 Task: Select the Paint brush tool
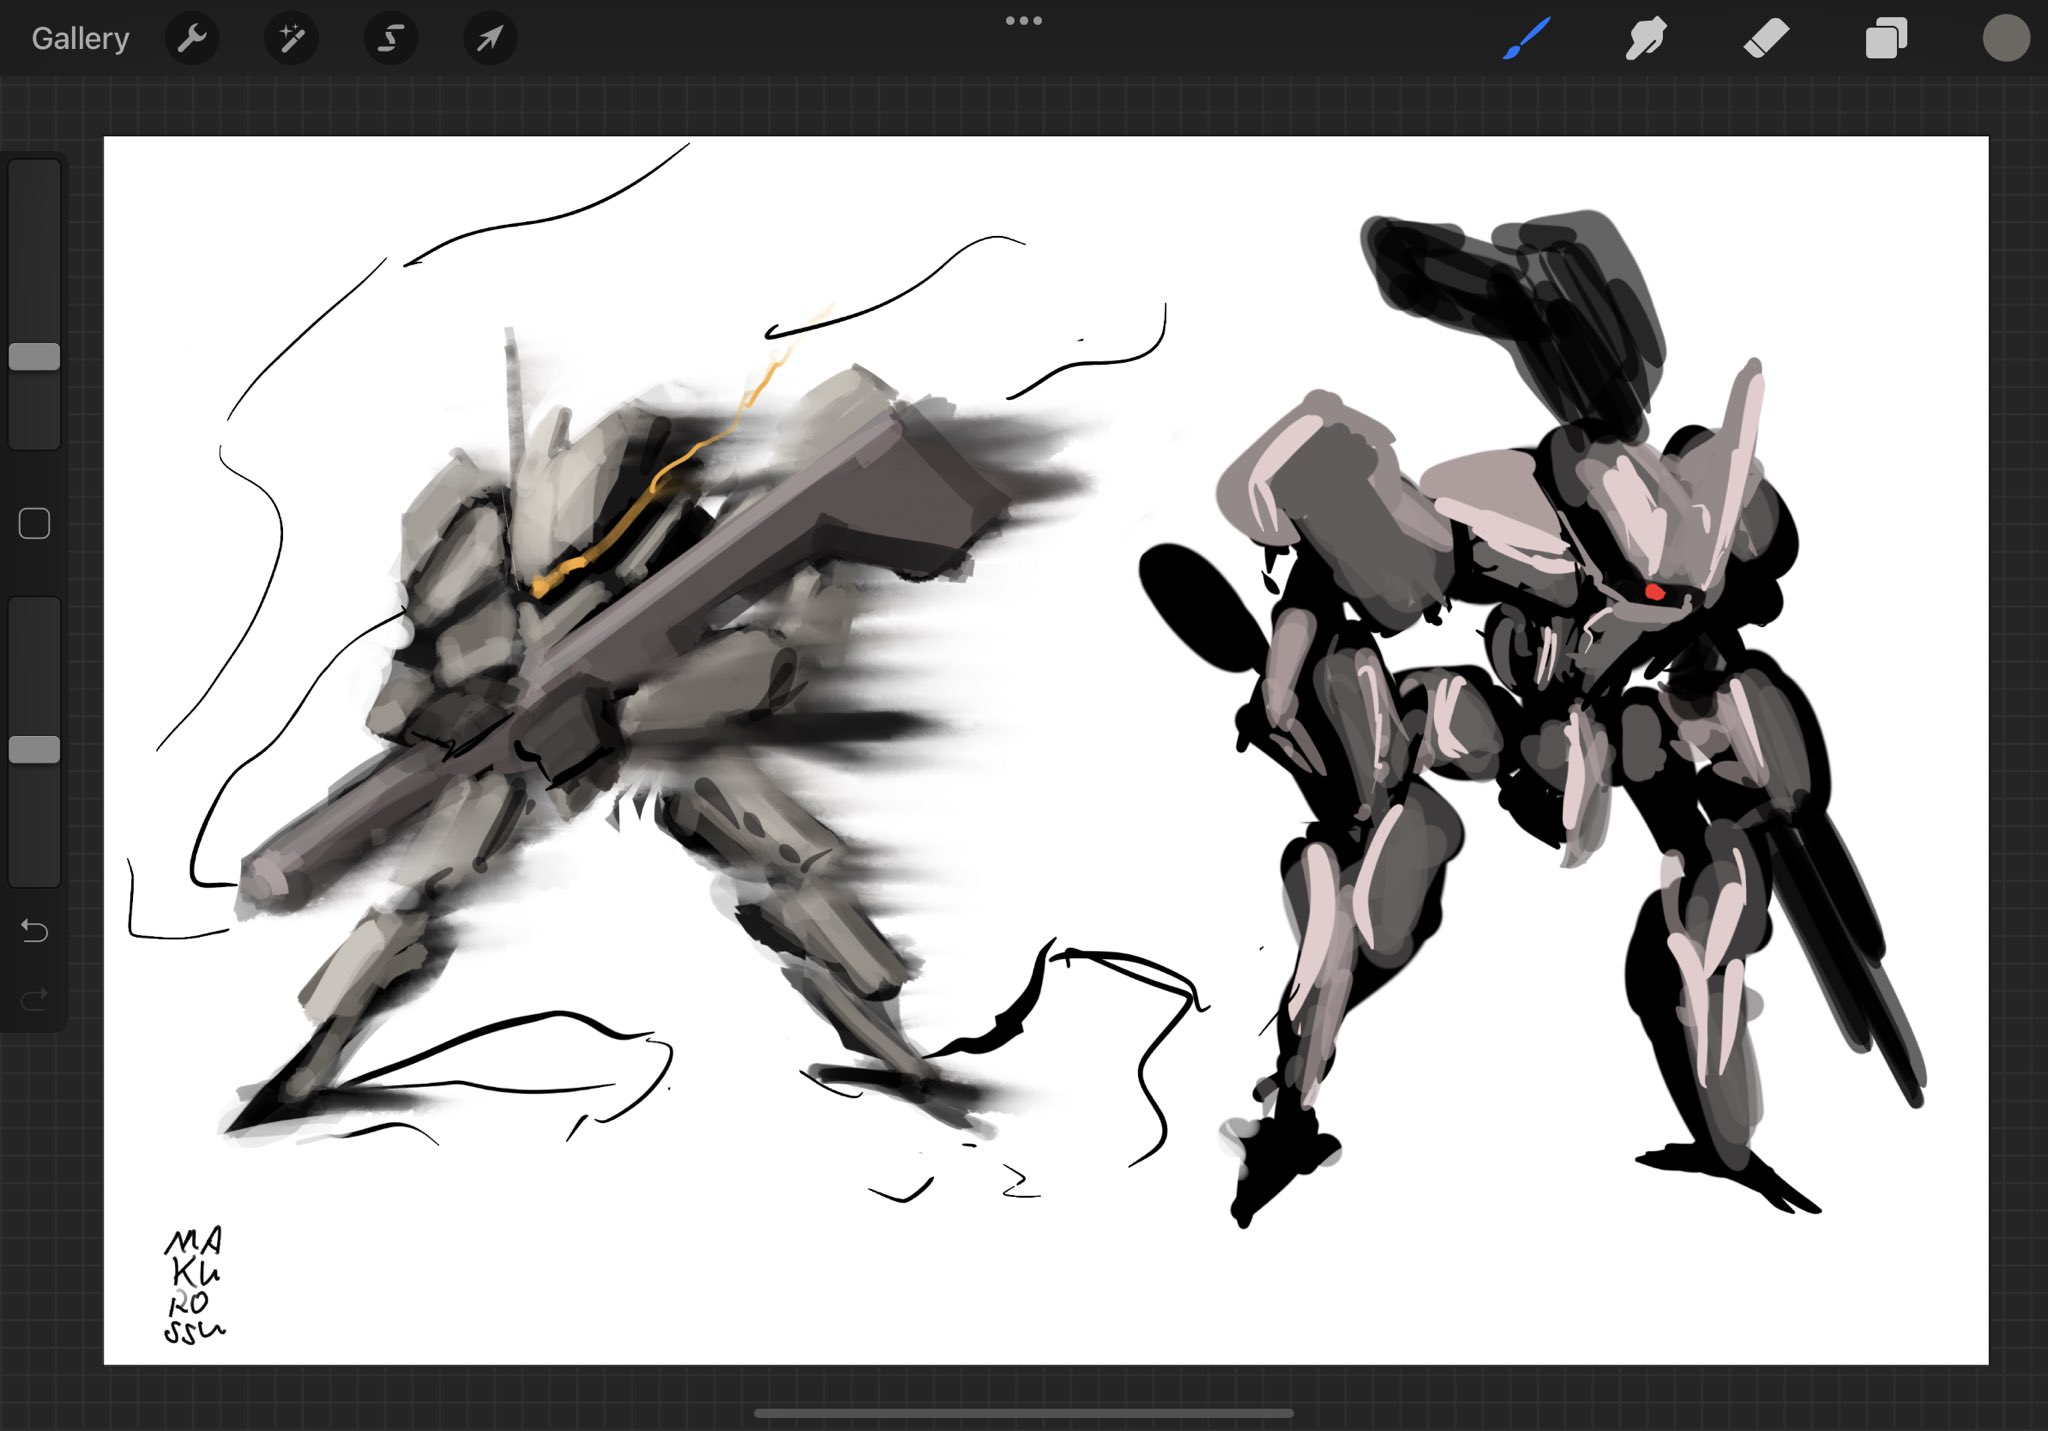[x=1526, y=39]
